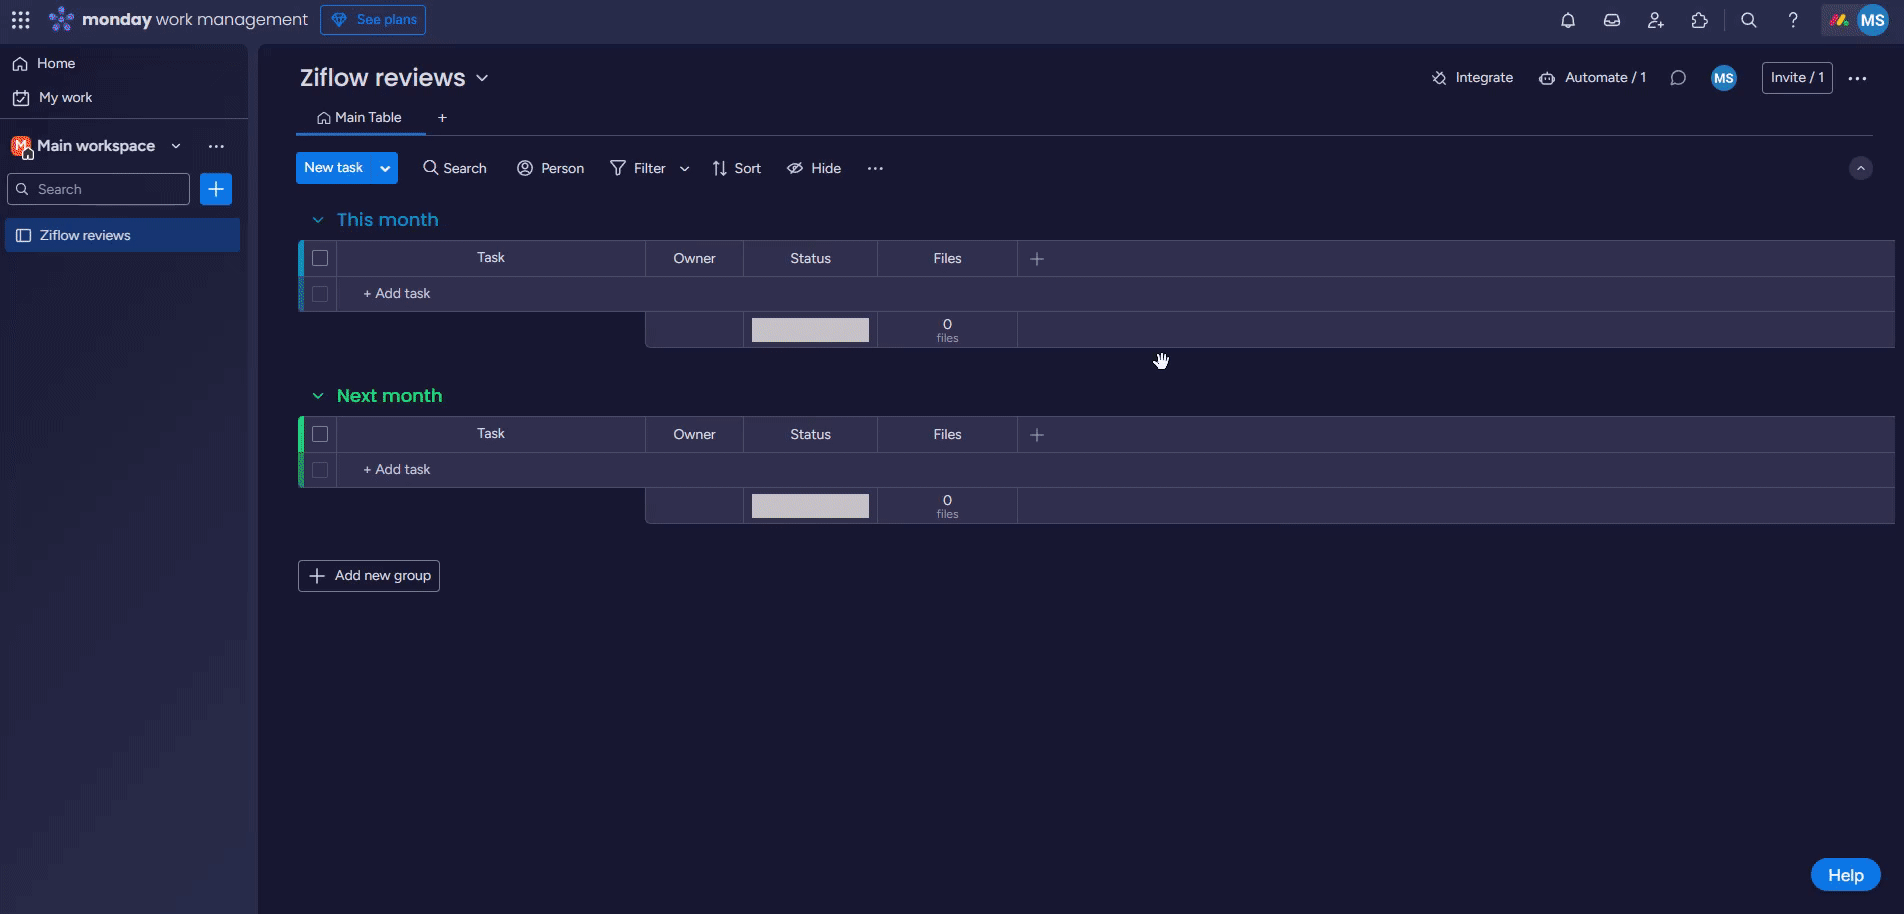This screenshot has height=914, width=1904.
Task: Add column in Next month group
Action: coord(1037,435)
